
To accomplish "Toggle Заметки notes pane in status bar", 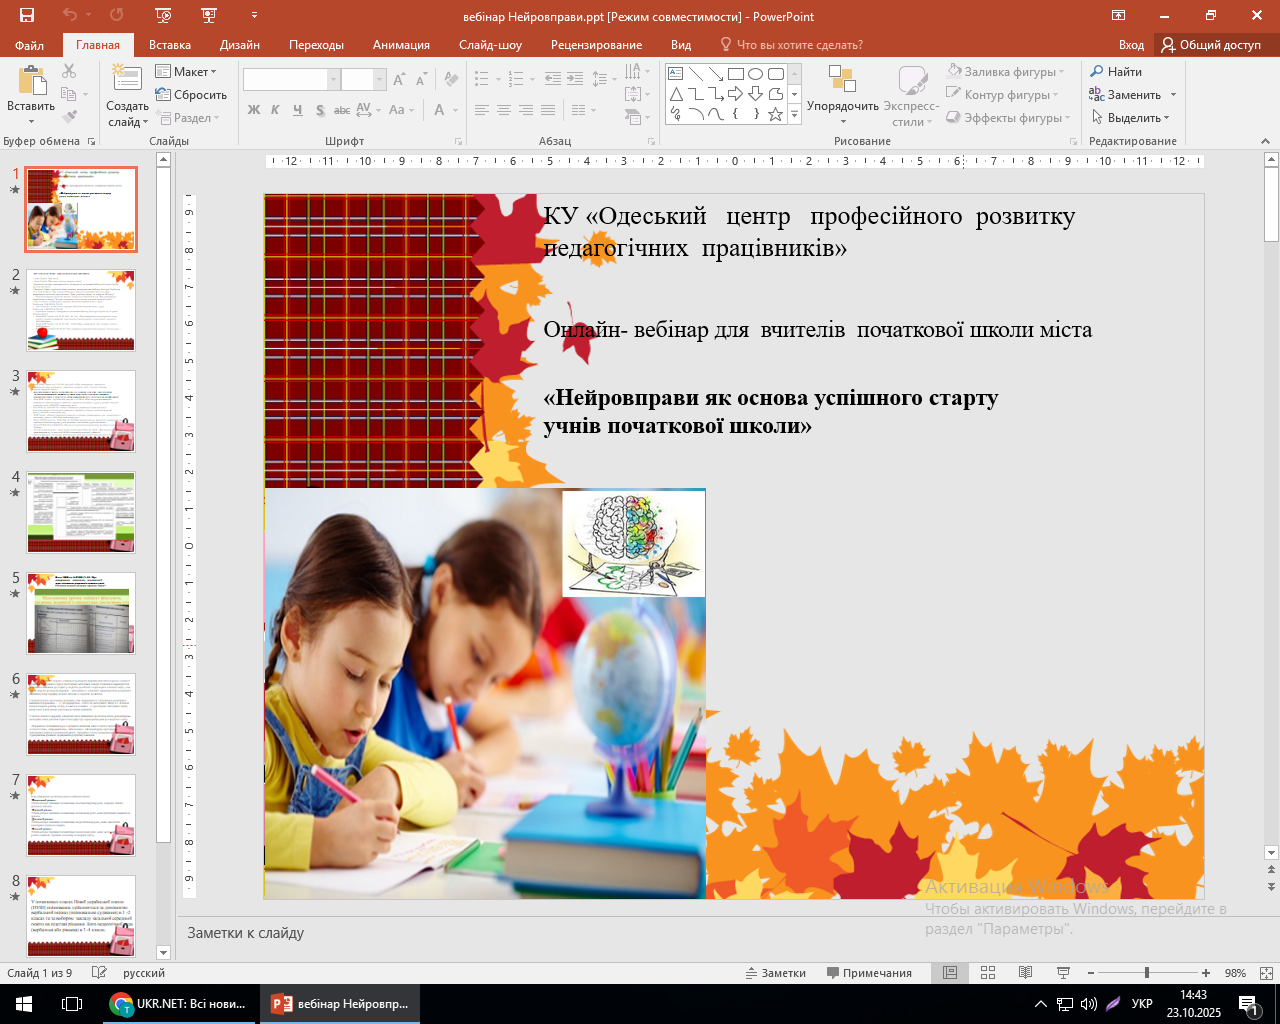I will [776, 973].
